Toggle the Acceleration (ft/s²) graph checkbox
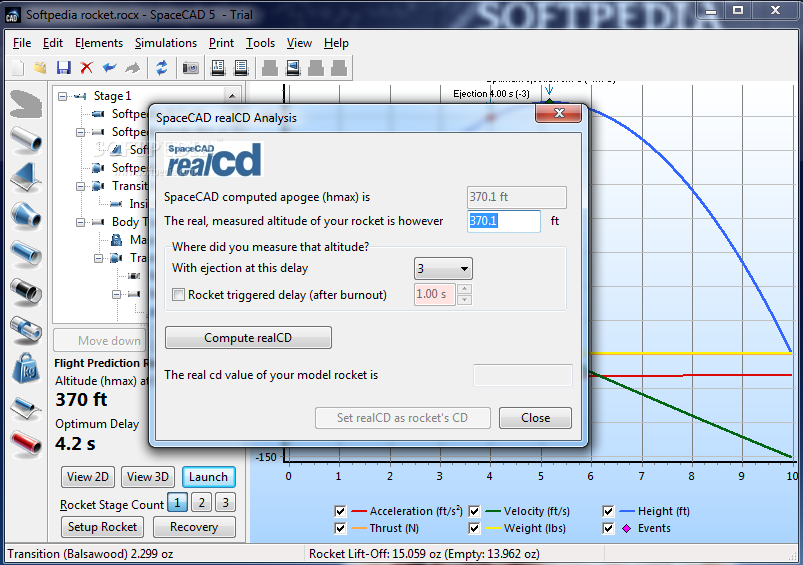This screenshot has width=803, height=565. pyautogui.click(x=340, y=511)
